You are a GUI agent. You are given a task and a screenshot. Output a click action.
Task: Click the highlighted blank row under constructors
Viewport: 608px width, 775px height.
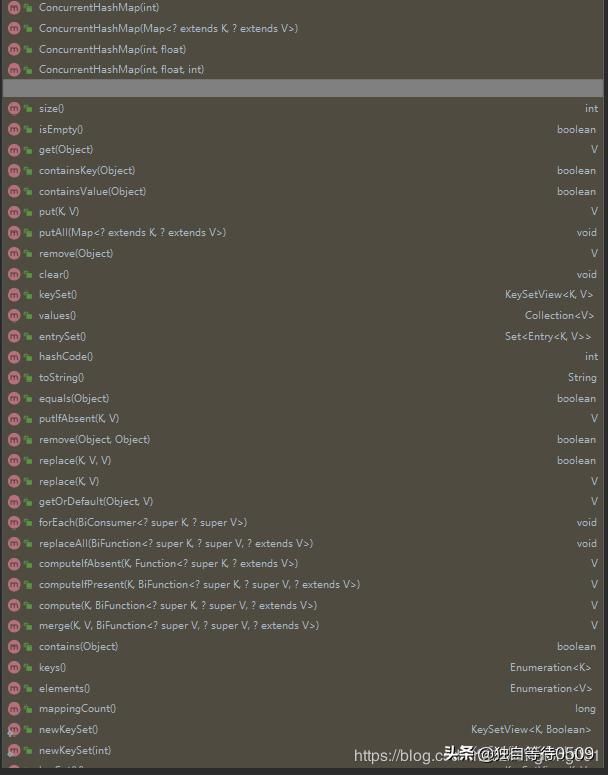pos(302,88)
